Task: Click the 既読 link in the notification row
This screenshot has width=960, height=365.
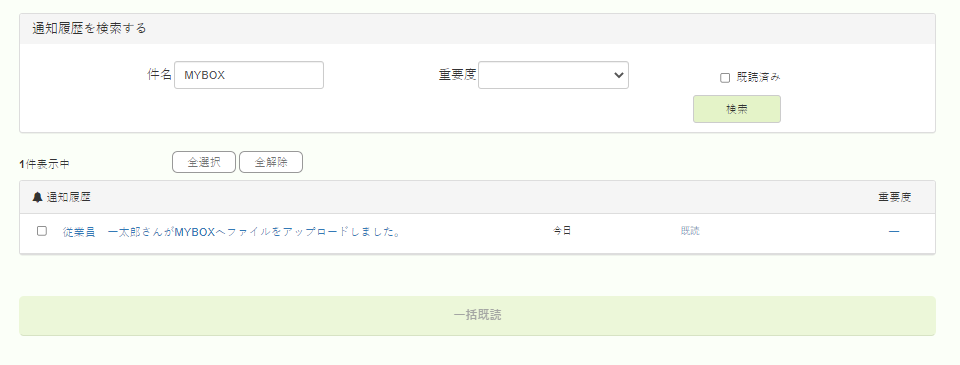Action: (x=690, y=231)
